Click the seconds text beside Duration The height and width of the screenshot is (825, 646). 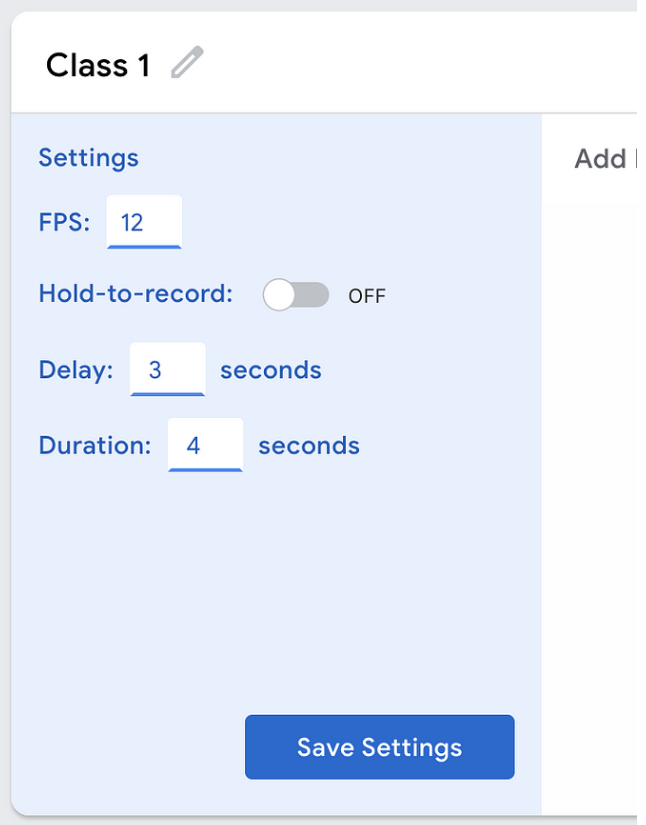(309, 445)
